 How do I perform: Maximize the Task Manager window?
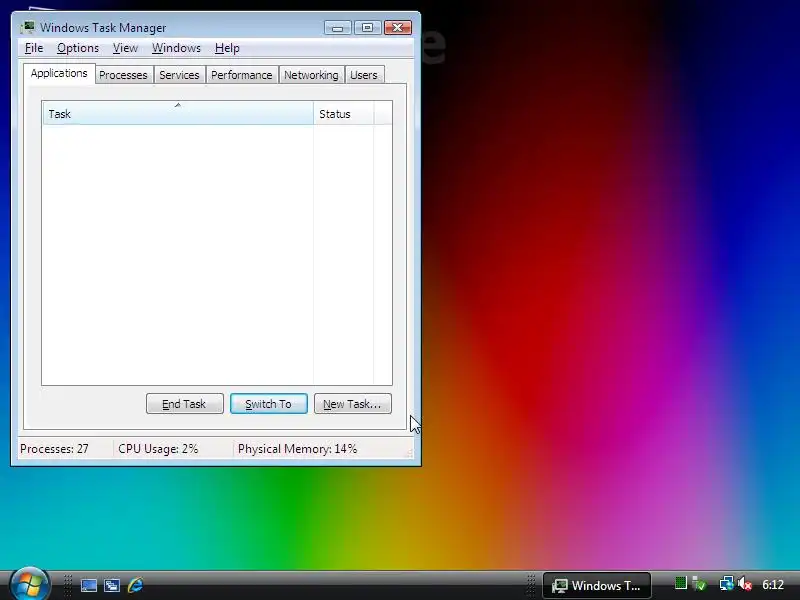(x=367, y=28)
